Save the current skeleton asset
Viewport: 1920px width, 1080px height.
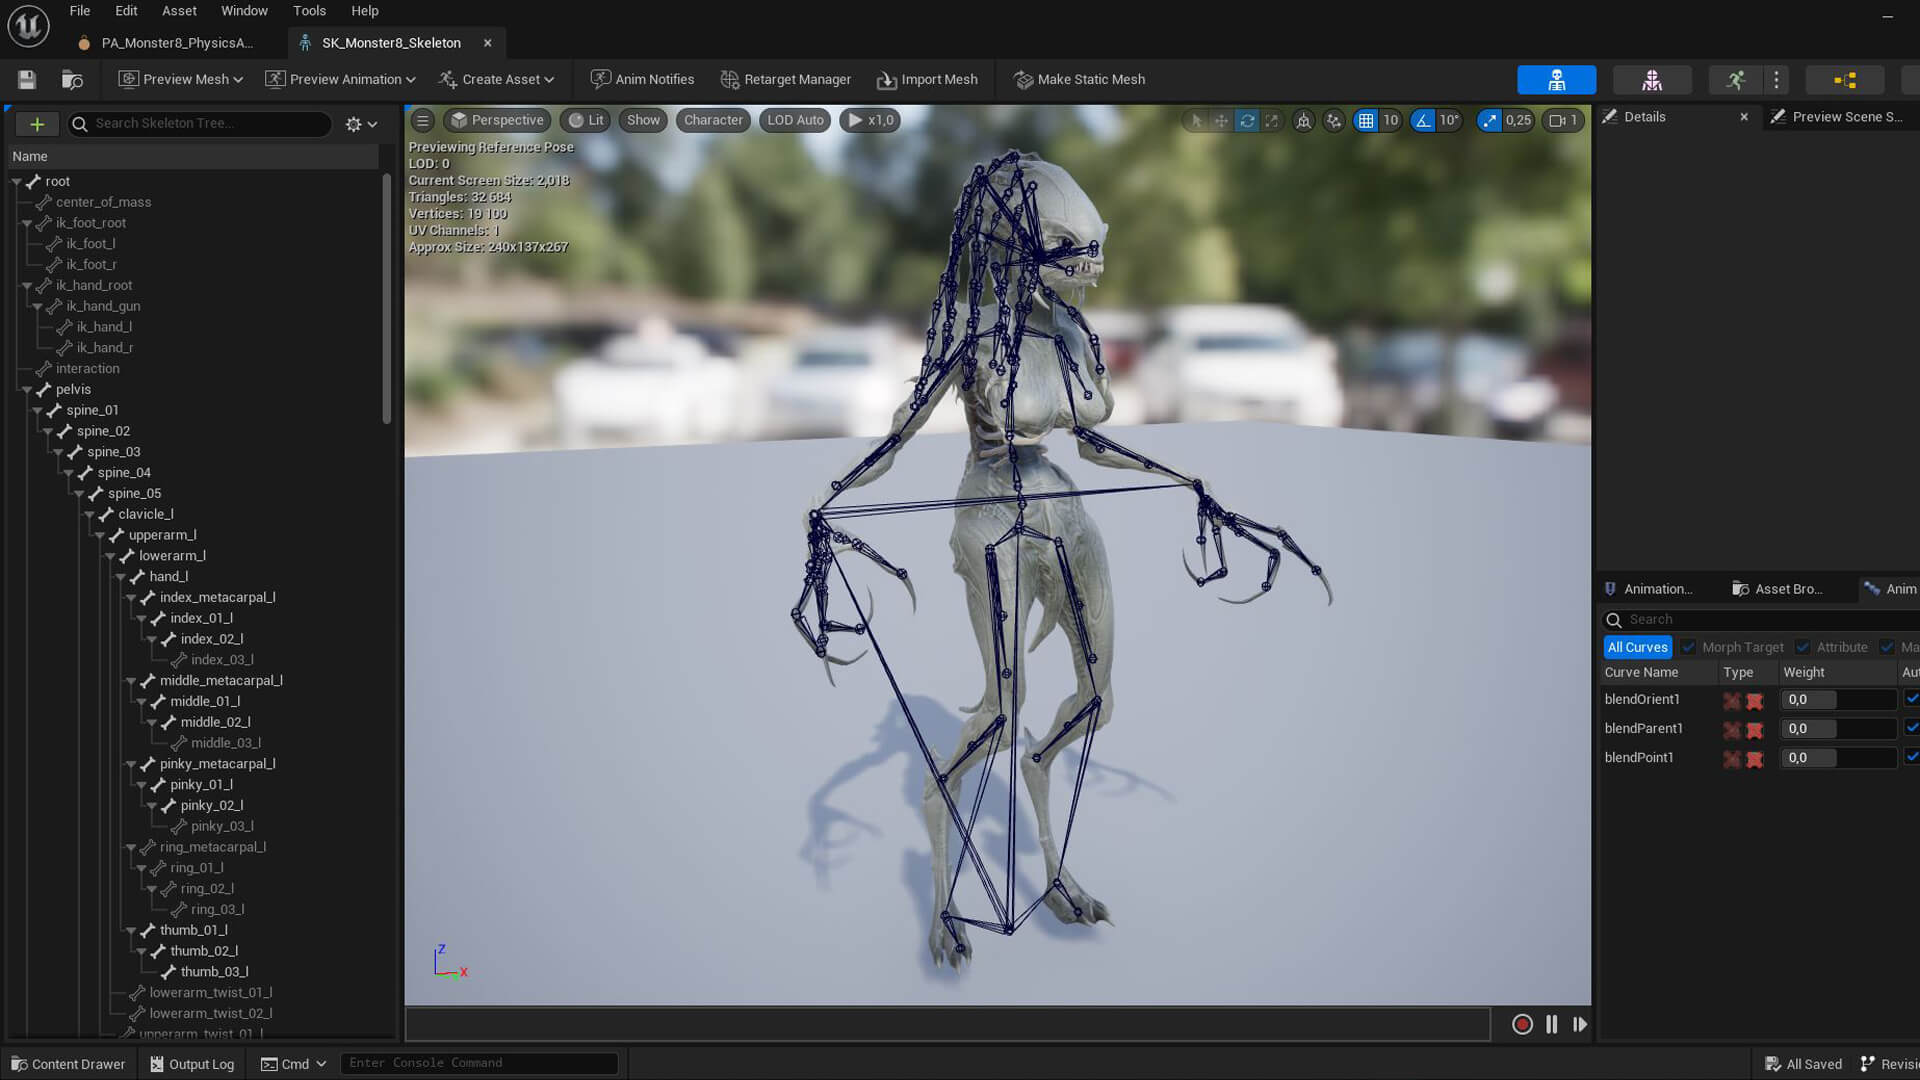[27, 79]
